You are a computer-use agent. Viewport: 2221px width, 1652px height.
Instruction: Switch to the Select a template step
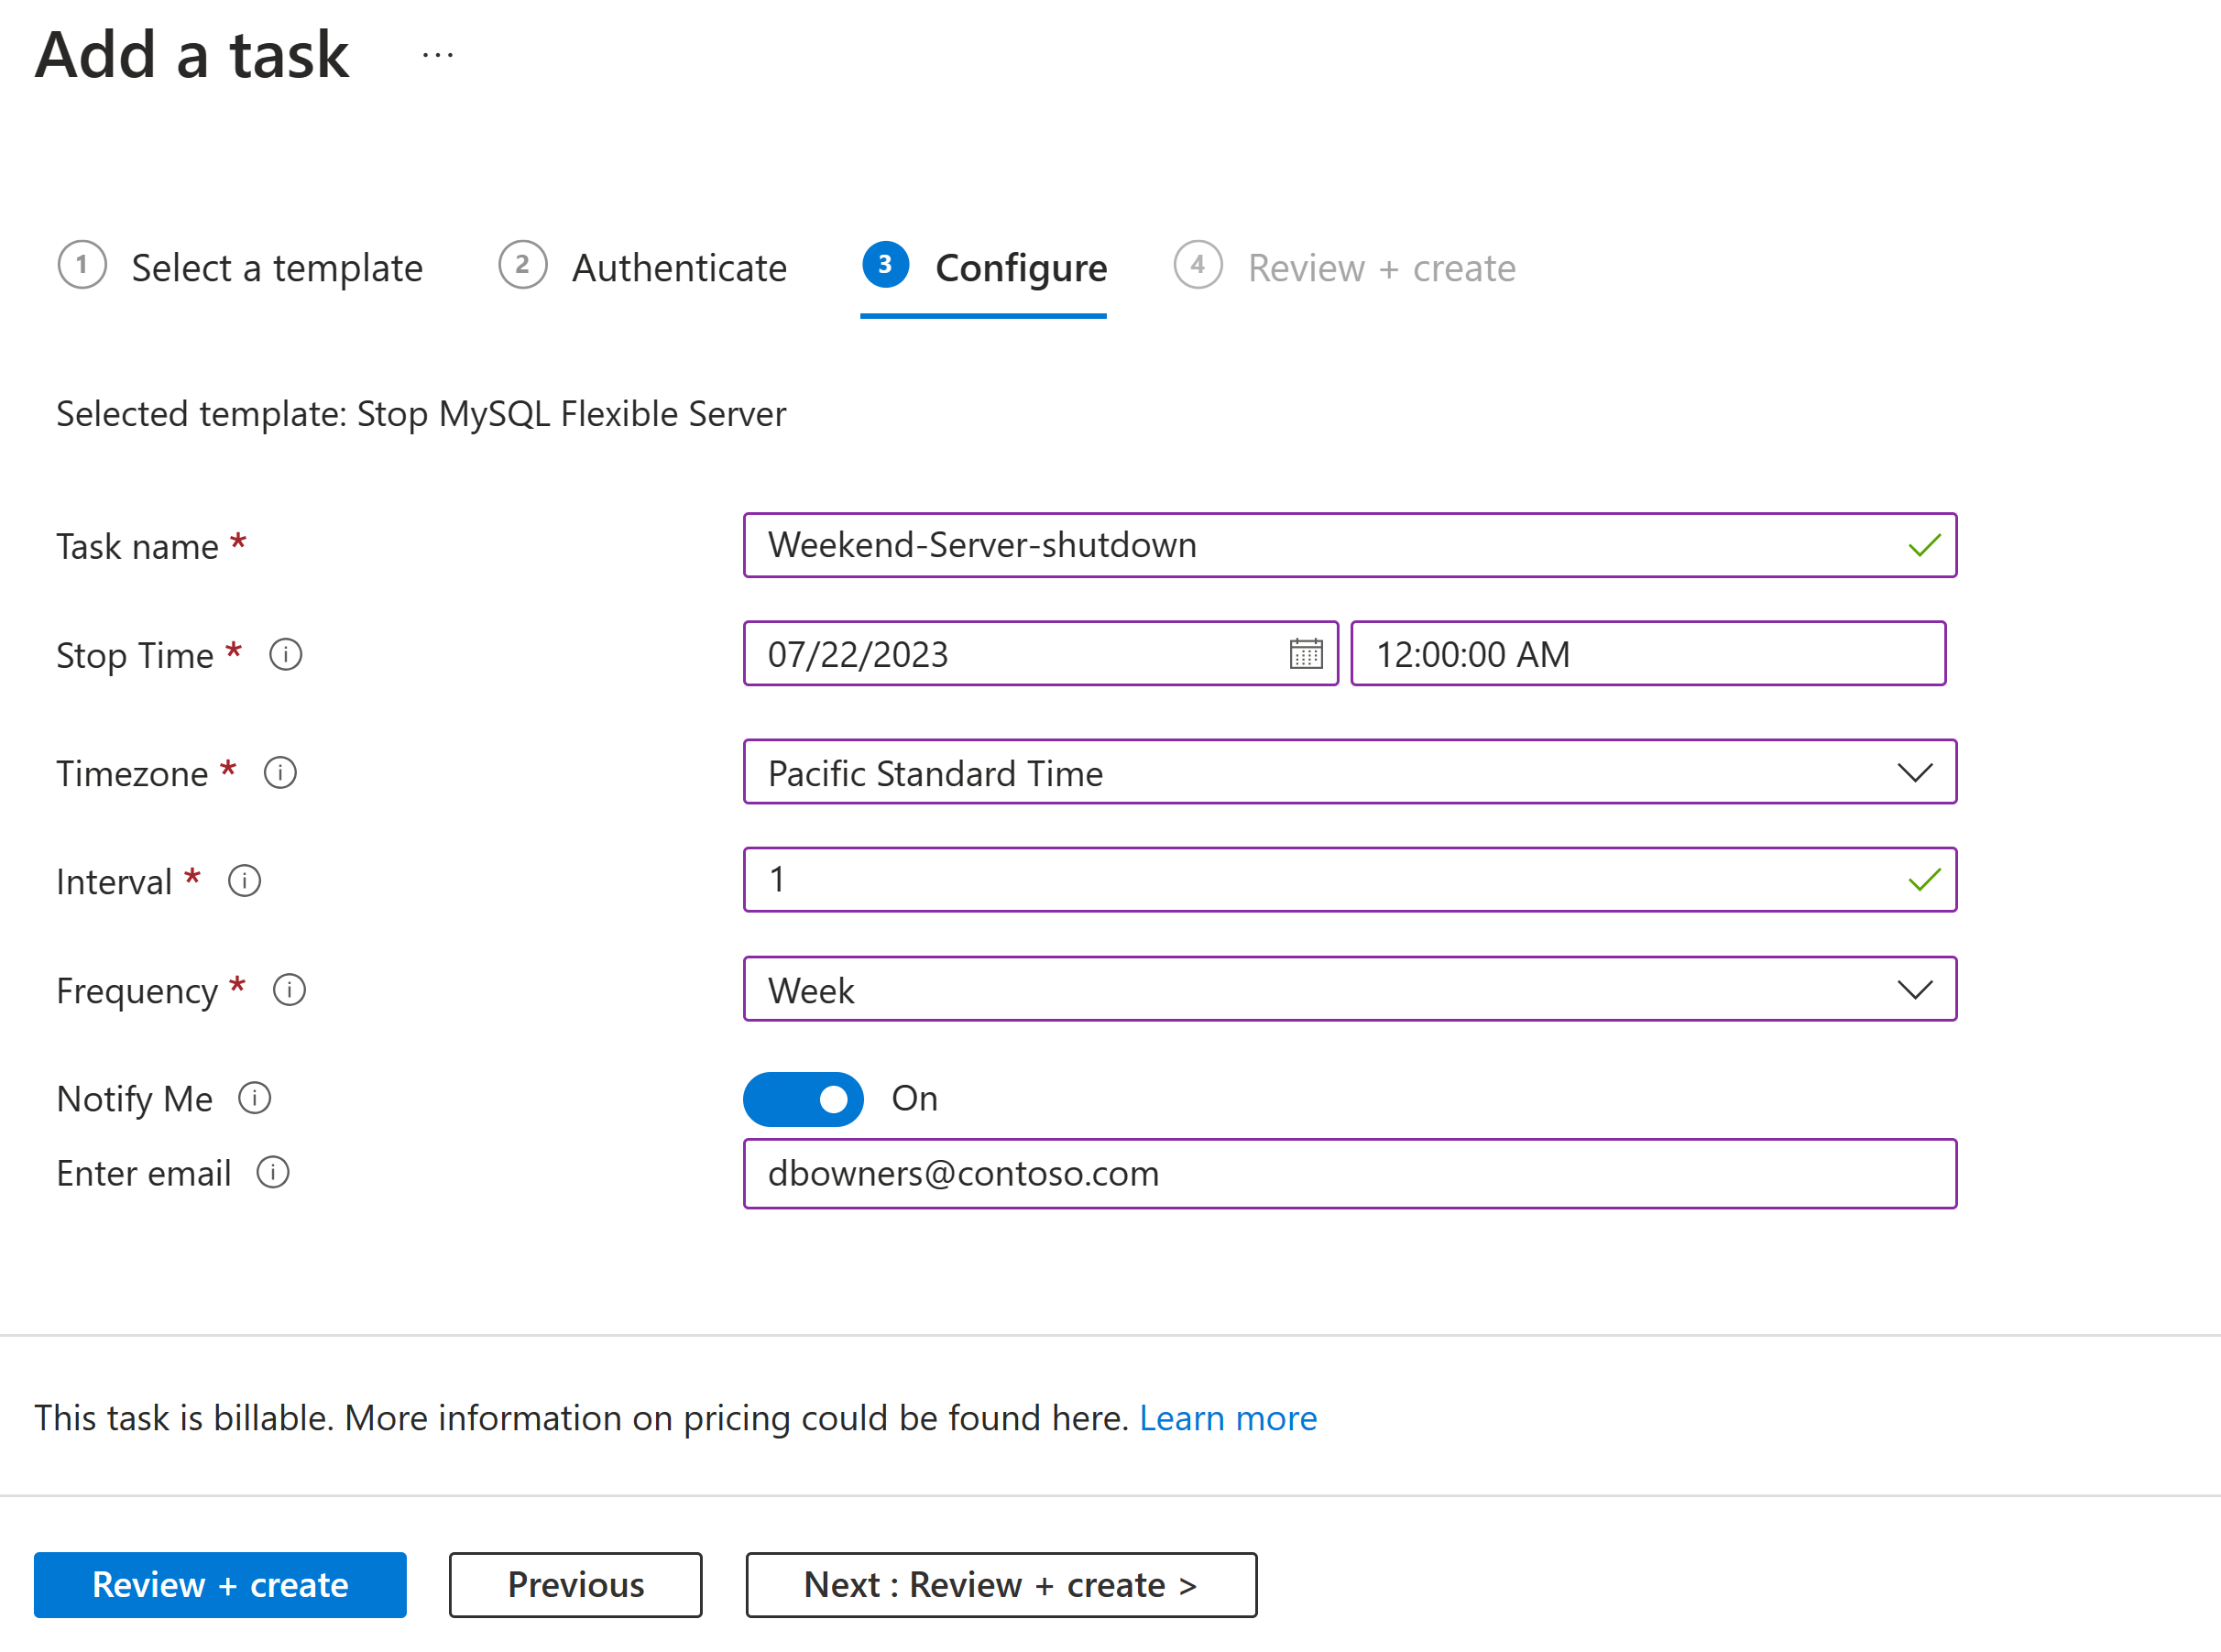click(x=241, y=267)
